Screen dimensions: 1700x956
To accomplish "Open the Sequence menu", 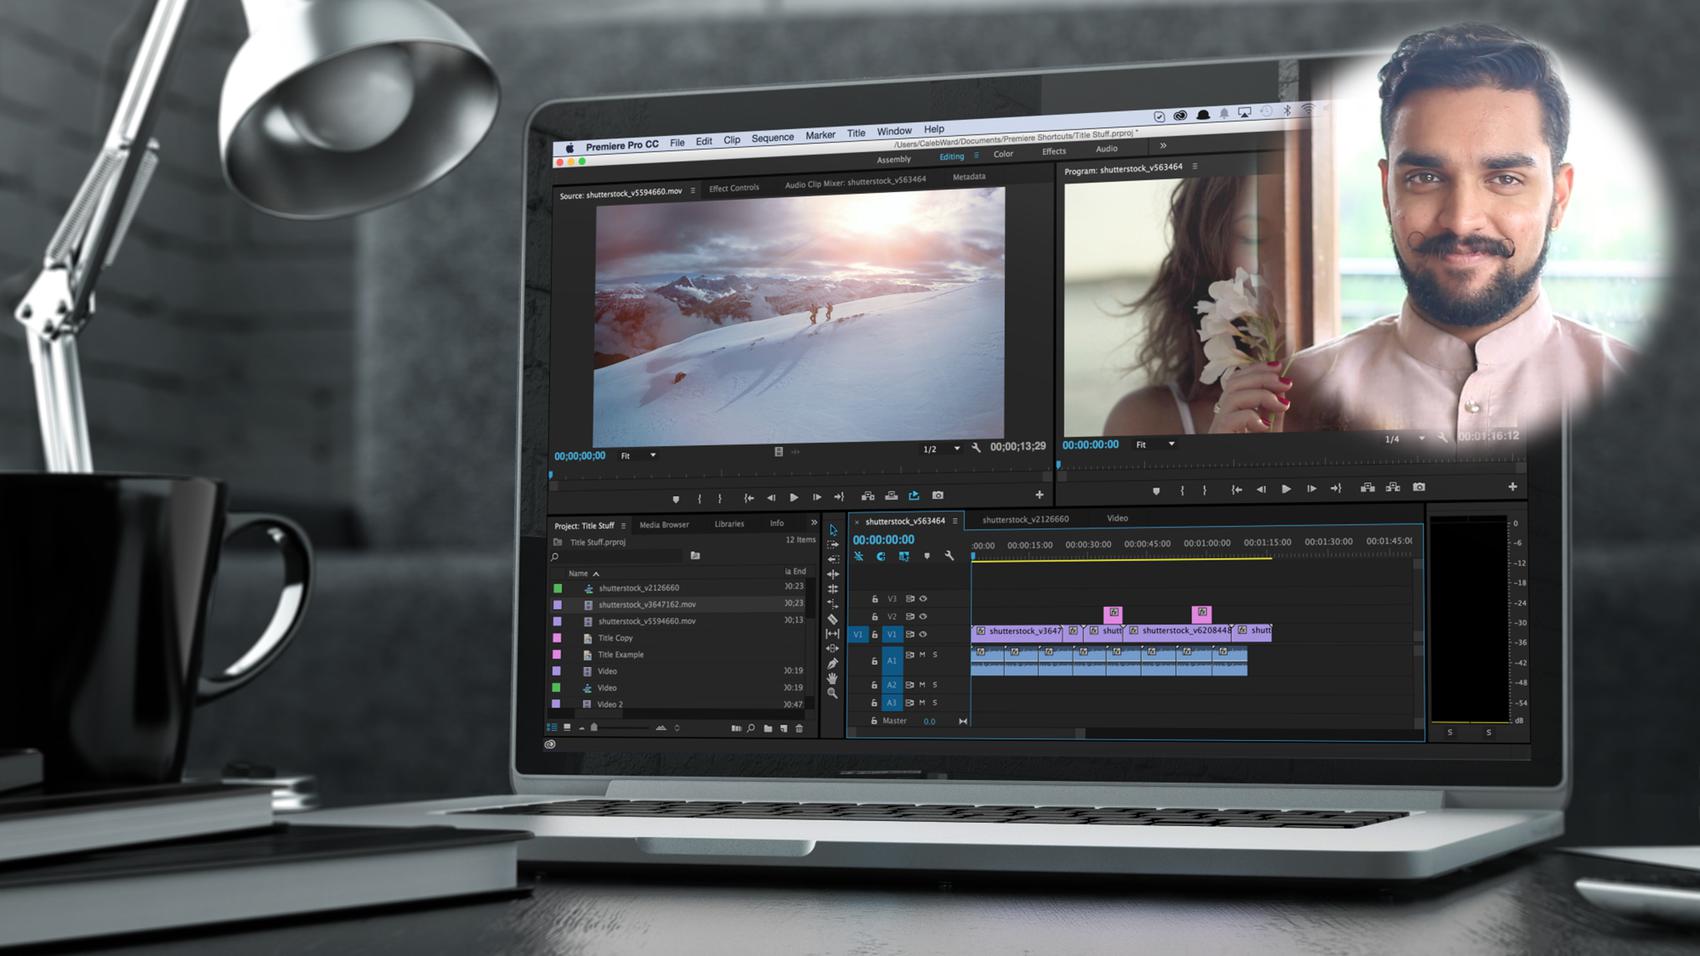I will 772,138.
